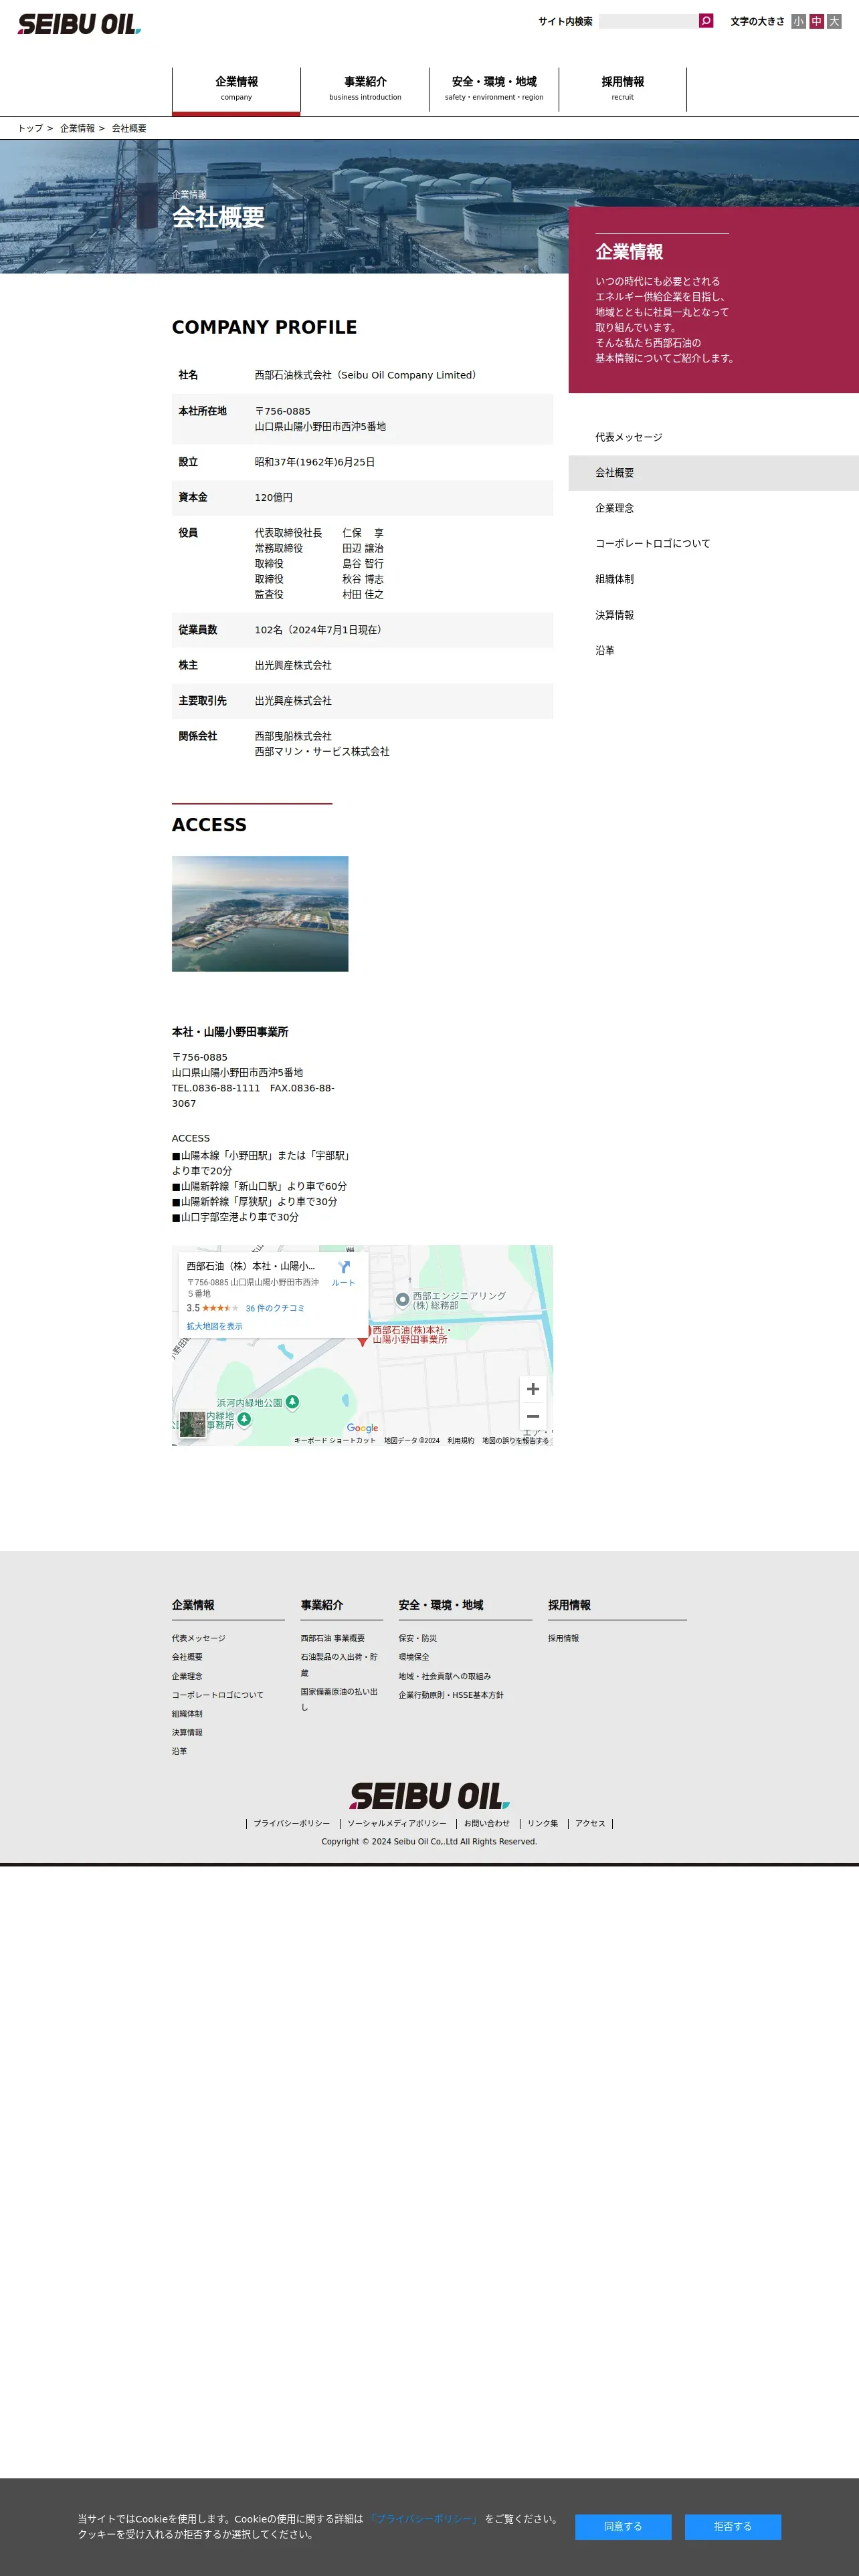
Task: Open footer 企業行動原則・HSSE基本方針 link
Action: click(451, 1695)
